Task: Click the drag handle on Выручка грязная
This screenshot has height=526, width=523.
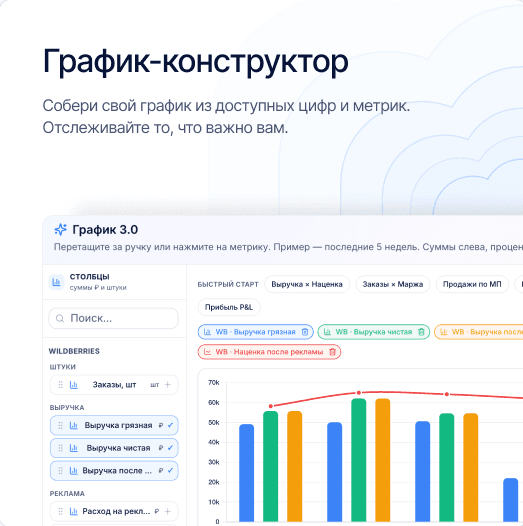Action: [60, 425]
